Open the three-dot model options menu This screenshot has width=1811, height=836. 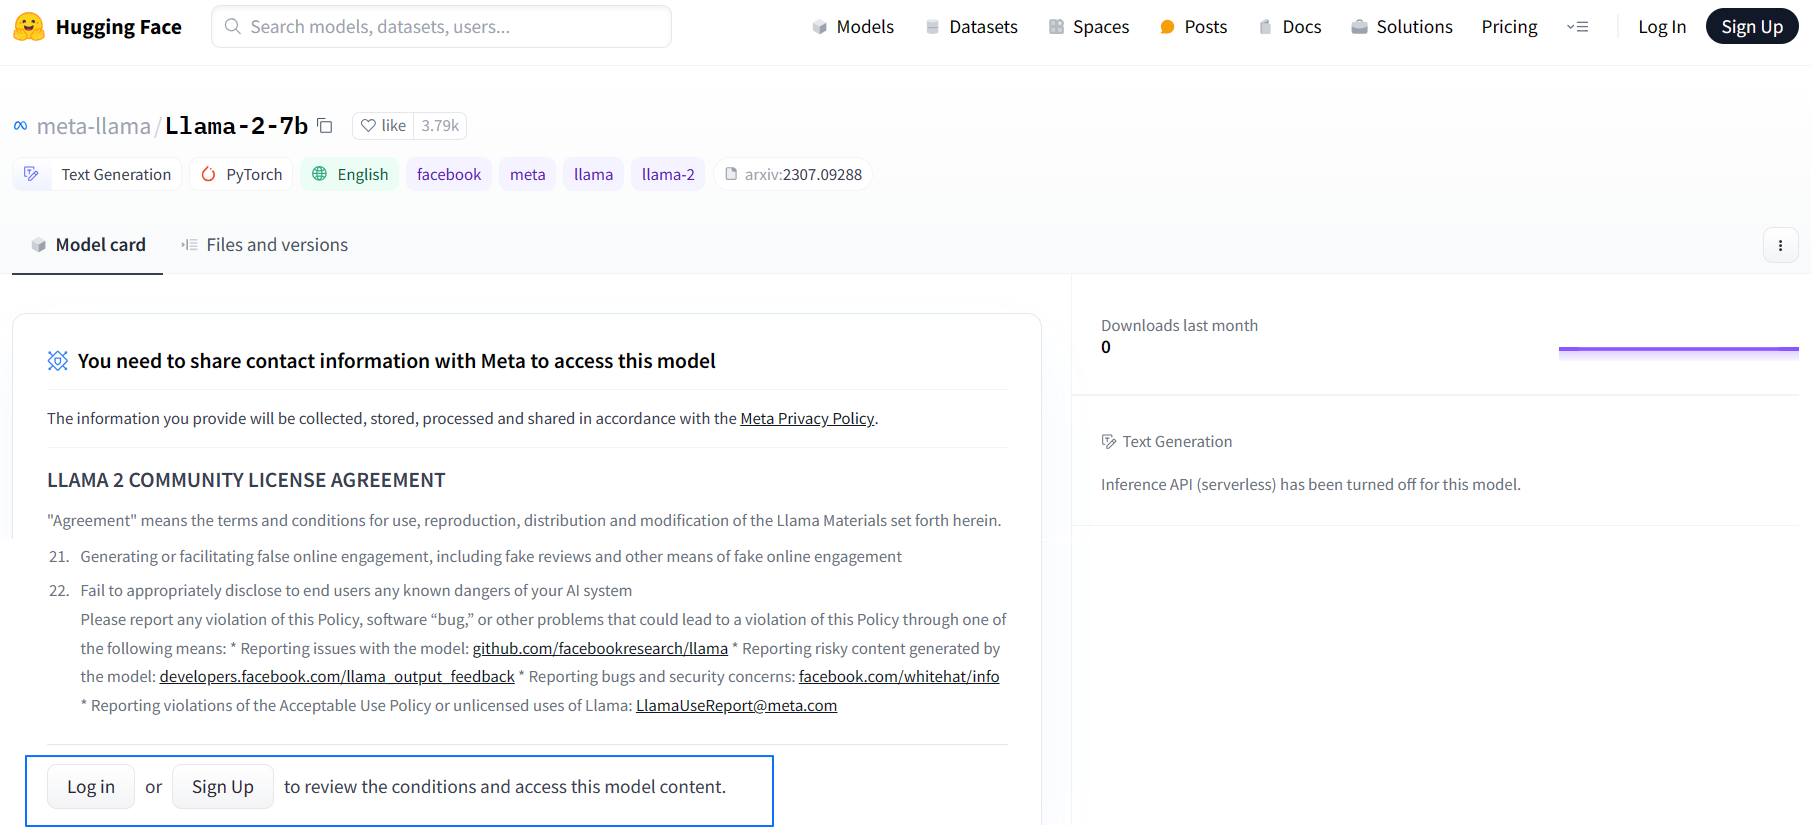[x=1780, y=245]
